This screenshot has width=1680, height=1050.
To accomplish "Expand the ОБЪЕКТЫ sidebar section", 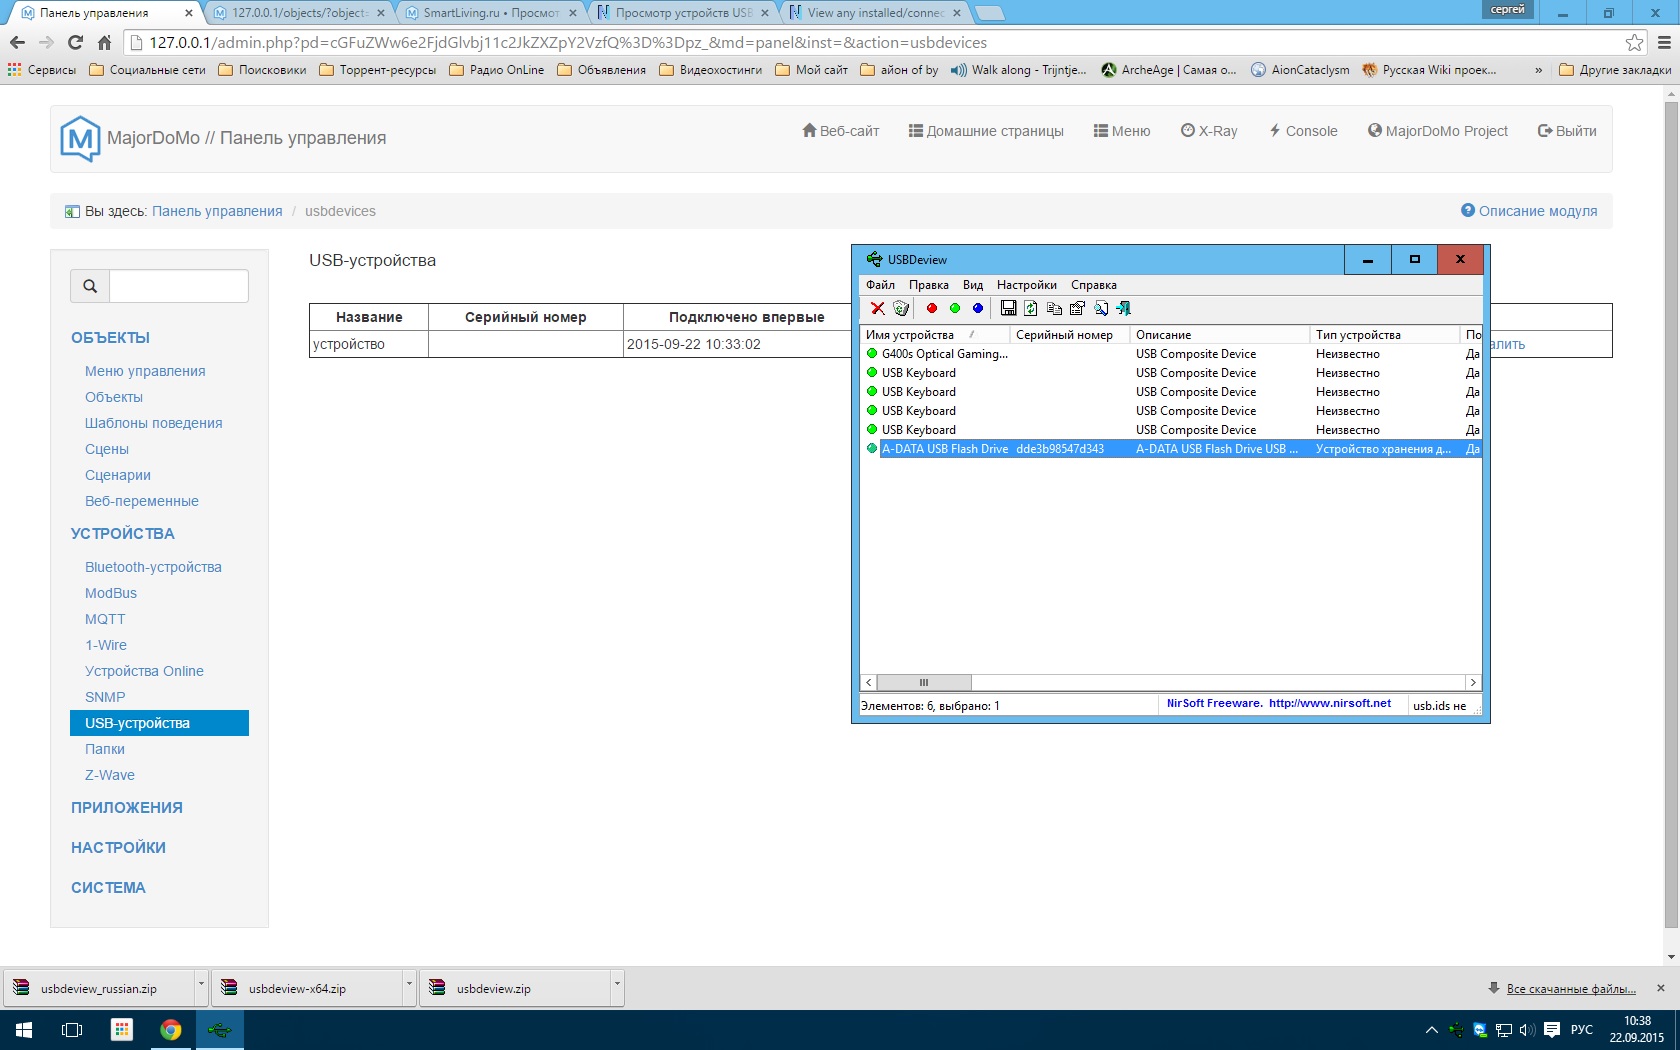I will pos(110,338).
